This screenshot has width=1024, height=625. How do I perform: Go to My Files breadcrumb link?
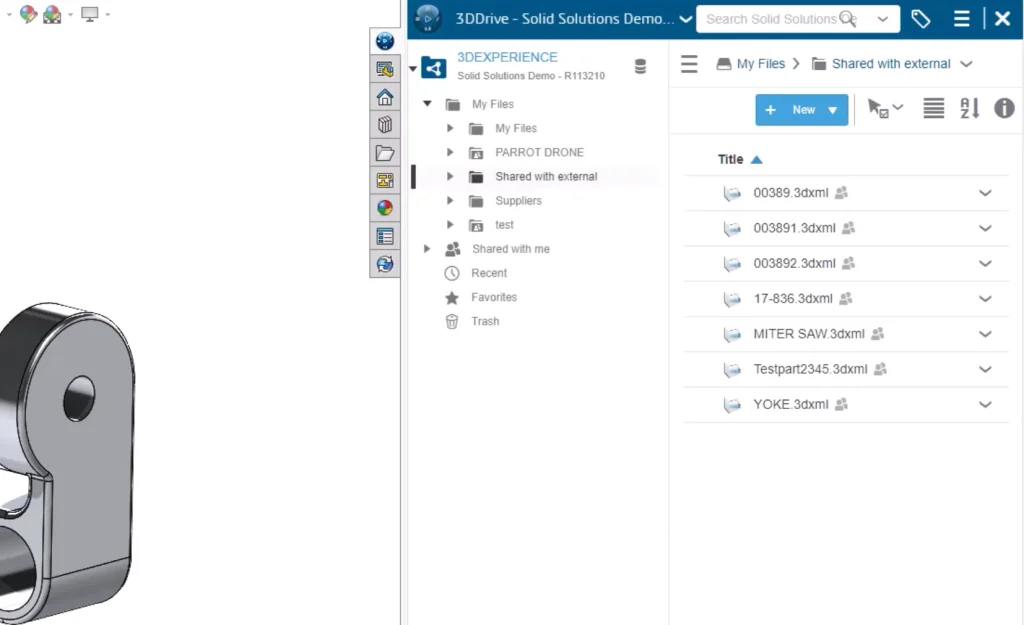point(761,64)
